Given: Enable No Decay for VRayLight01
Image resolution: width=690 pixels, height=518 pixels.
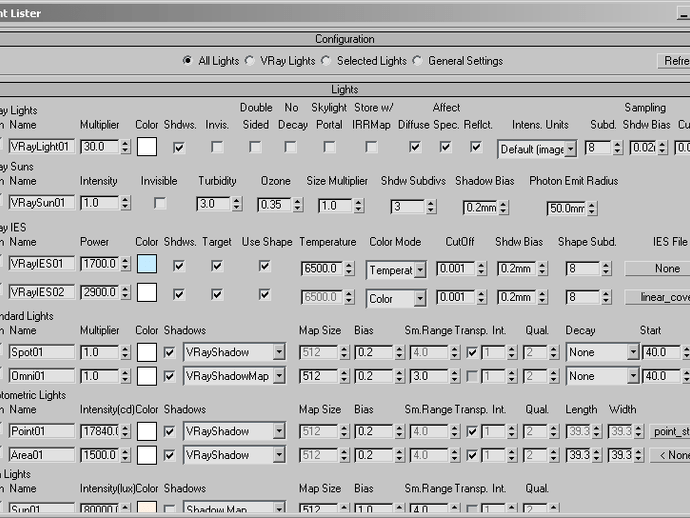Looking at the screenshot, I should [x=290, y=147].
